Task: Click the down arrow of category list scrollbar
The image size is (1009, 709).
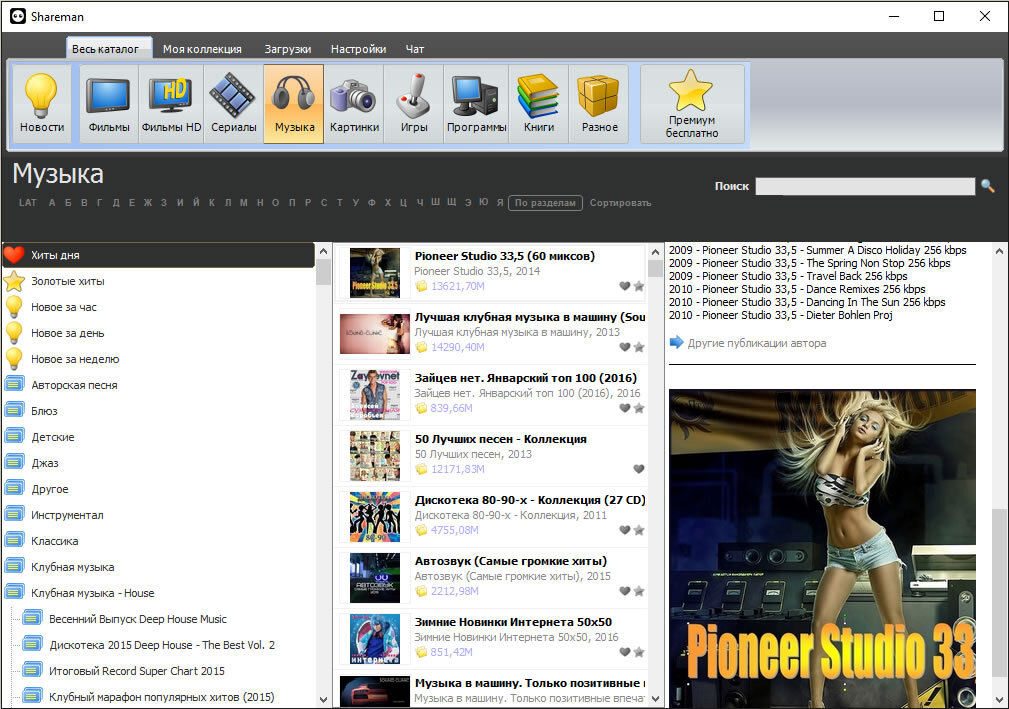Action: pos(323,699)
